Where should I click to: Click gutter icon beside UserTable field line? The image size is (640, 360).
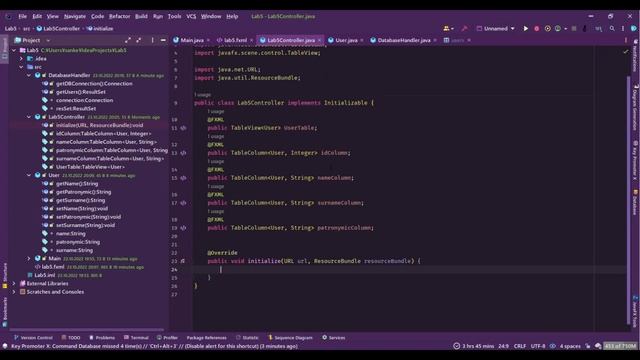[x=183, y=128]
